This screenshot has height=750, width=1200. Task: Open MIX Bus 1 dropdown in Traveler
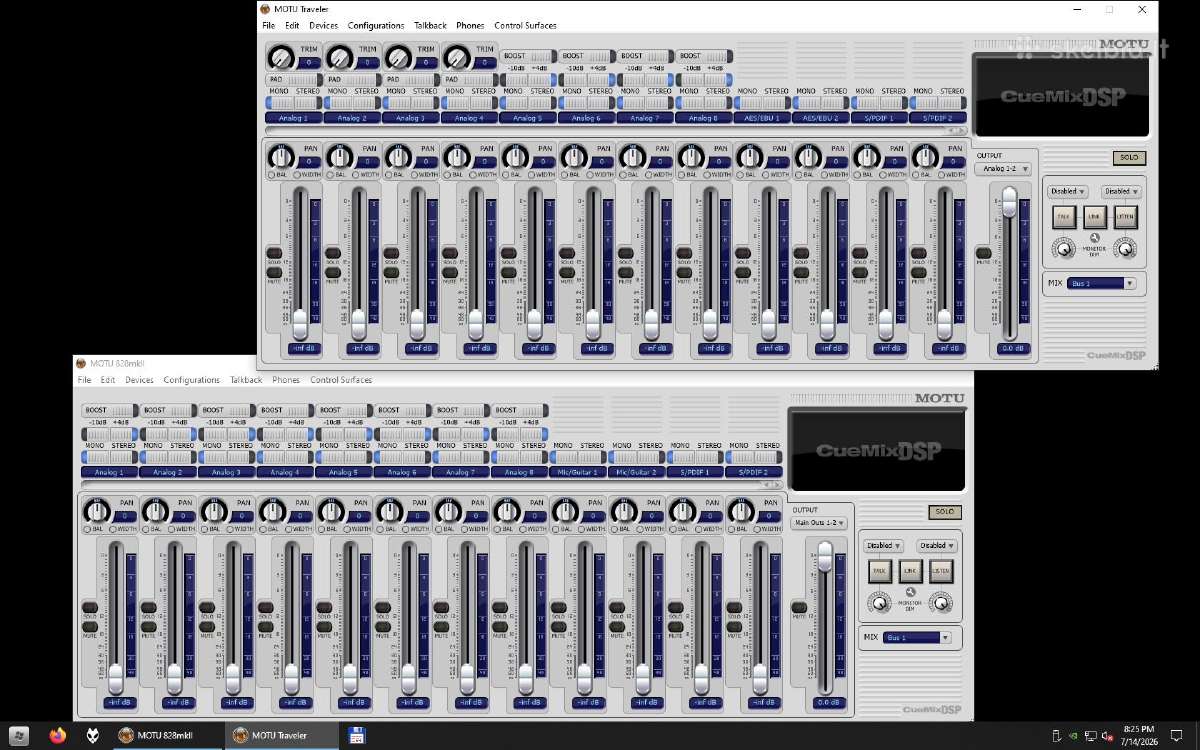coord(1102,283)
